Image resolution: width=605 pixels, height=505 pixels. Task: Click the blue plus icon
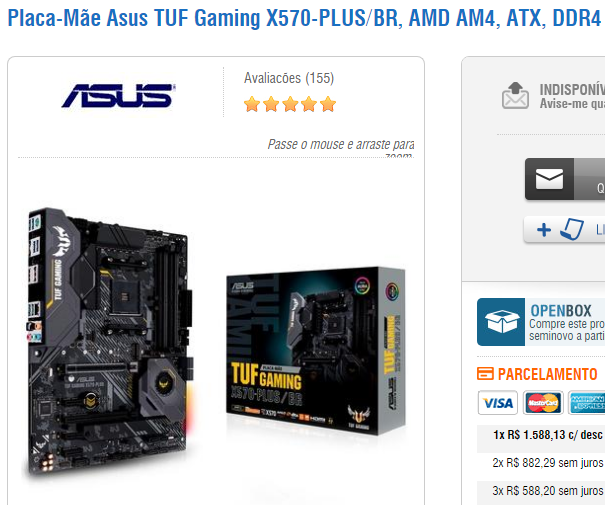544,230
